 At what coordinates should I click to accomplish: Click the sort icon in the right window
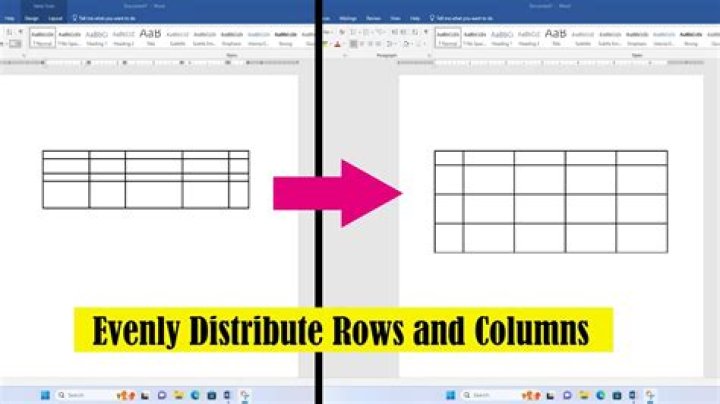415,32
